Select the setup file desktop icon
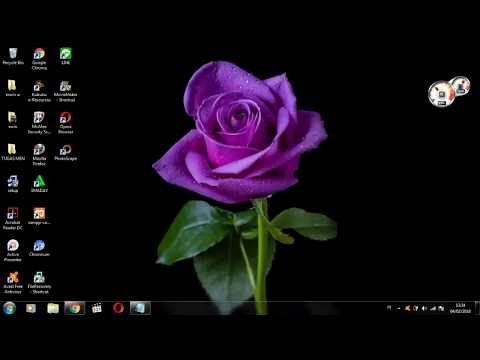The width and height of the screenshot is (480, 360). pos(13,184)
